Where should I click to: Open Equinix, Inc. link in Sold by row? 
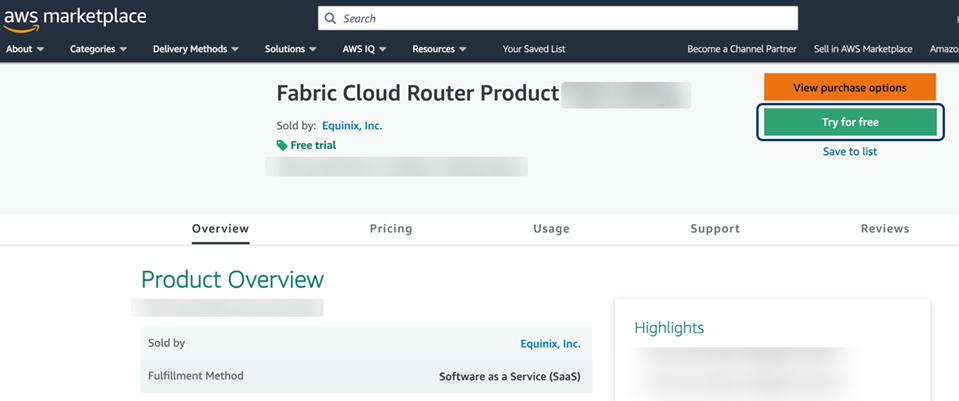click(x=550, y=344)
